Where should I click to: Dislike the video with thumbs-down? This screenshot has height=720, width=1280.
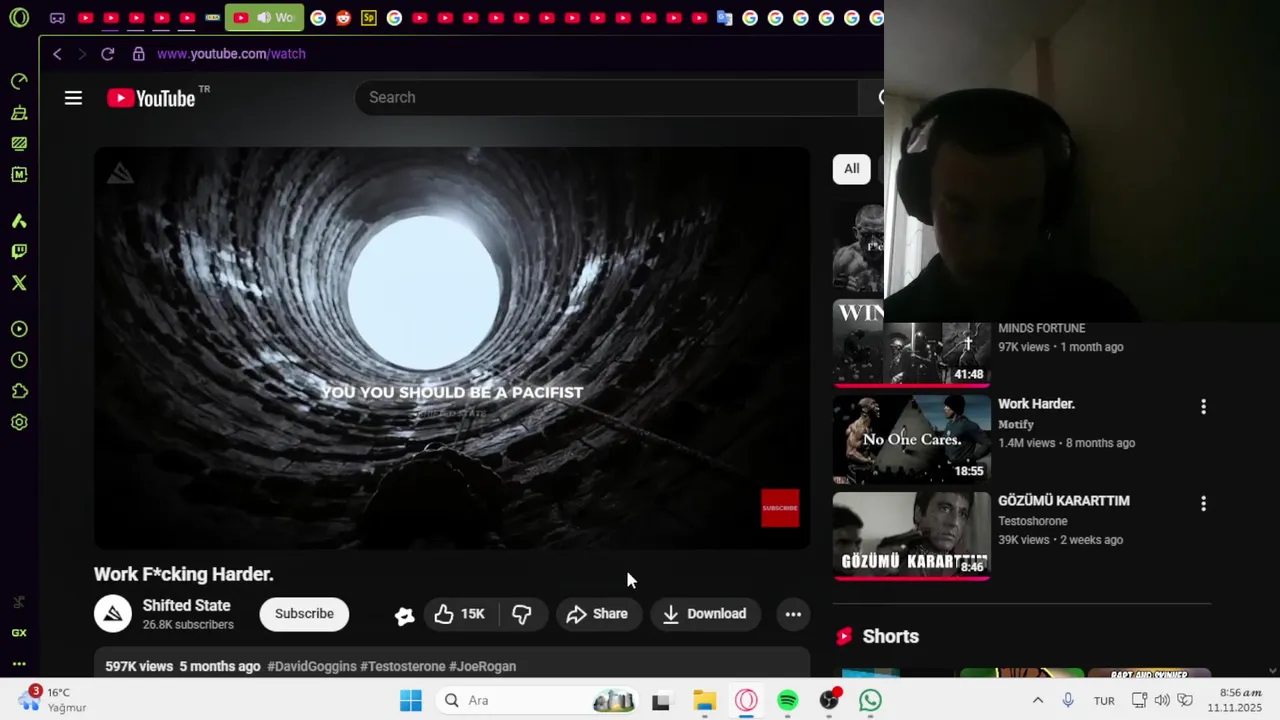pos(522,614)
